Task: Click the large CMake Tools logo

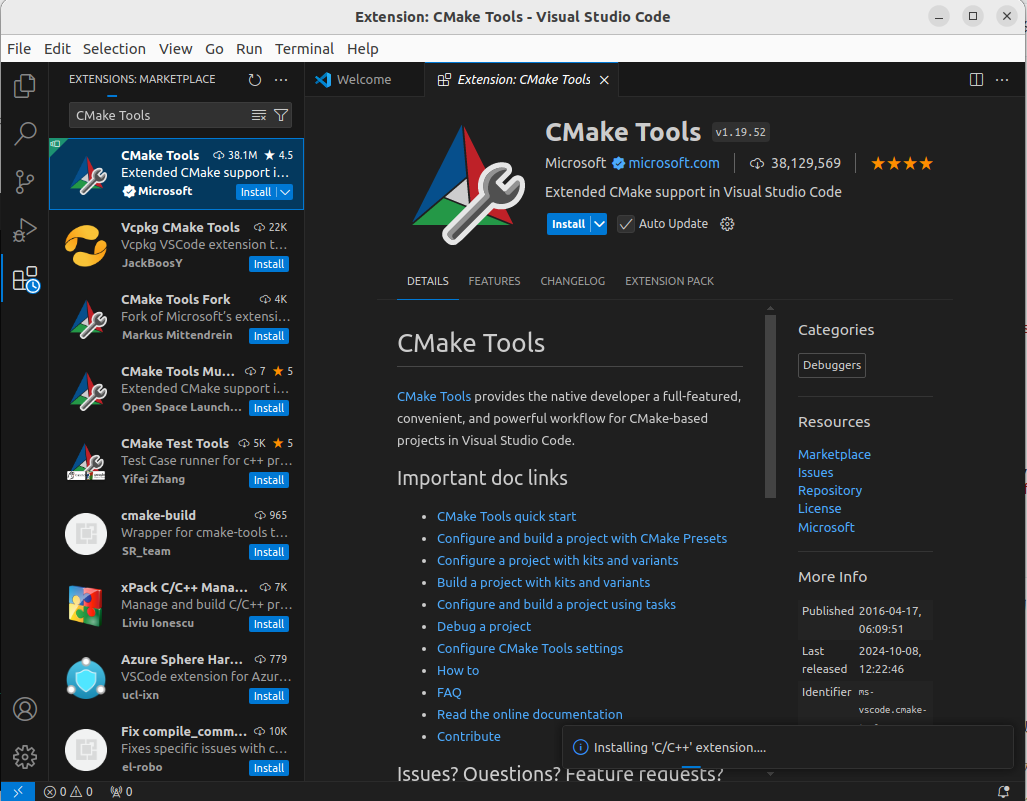Action: (468, 185)
